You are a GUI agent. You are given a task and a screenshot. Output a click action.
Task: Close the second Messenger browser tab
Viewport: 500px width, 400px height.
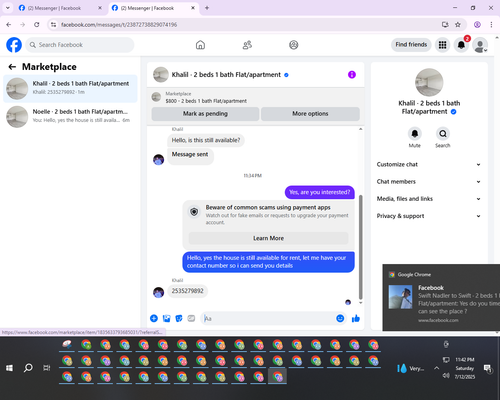pos(193,8)
